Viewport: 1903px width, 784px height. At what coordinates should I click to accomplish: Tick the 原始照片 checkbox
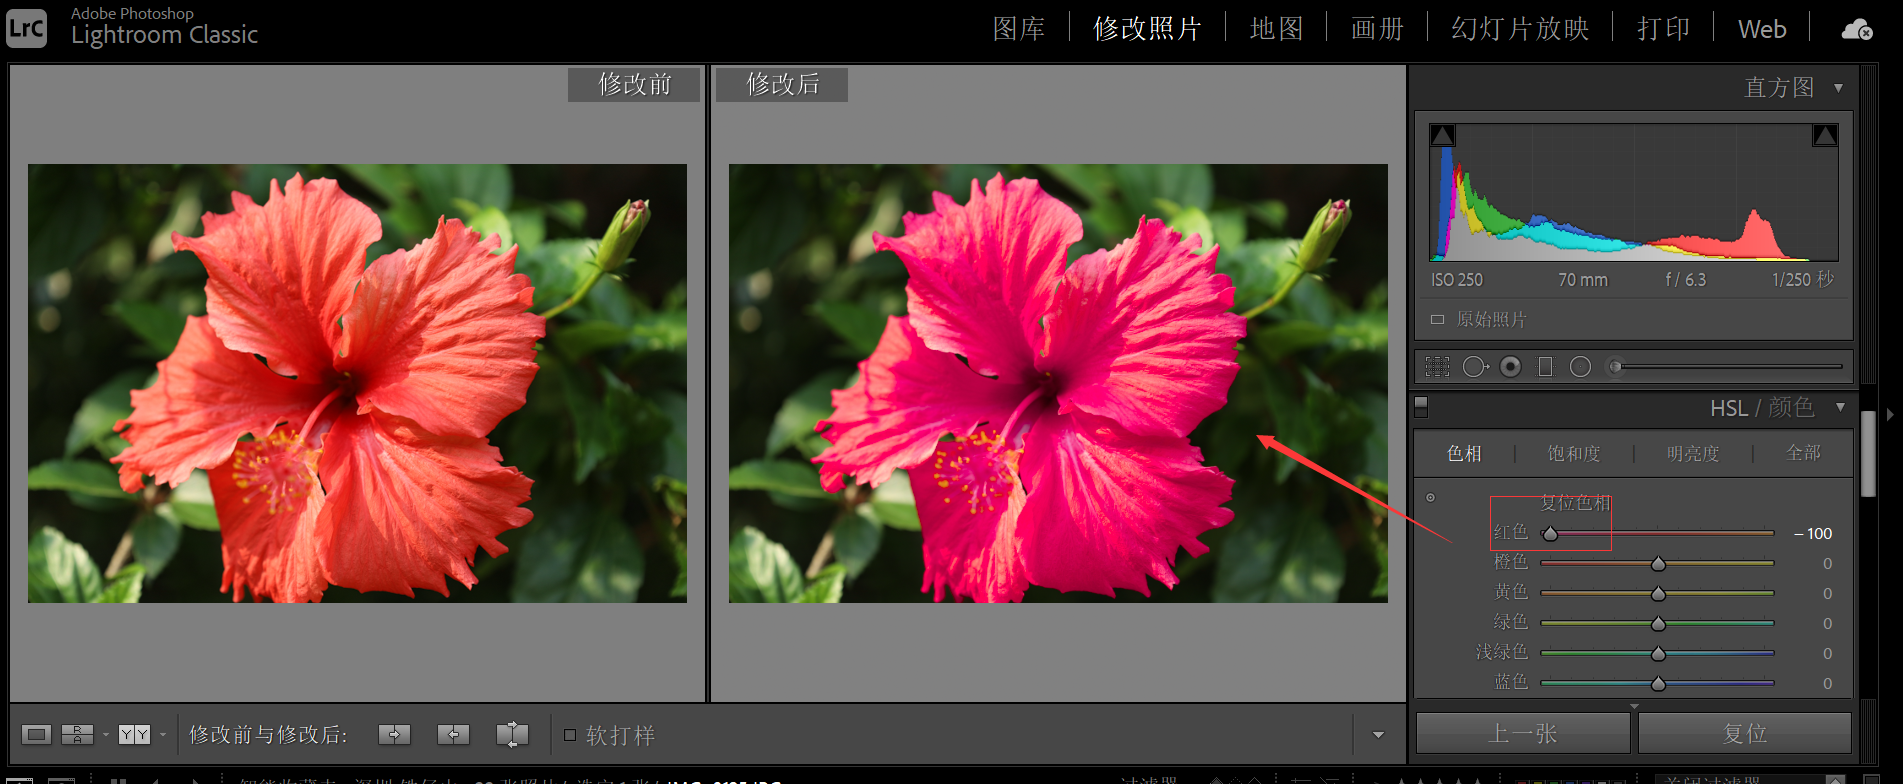coord(1437,320)
